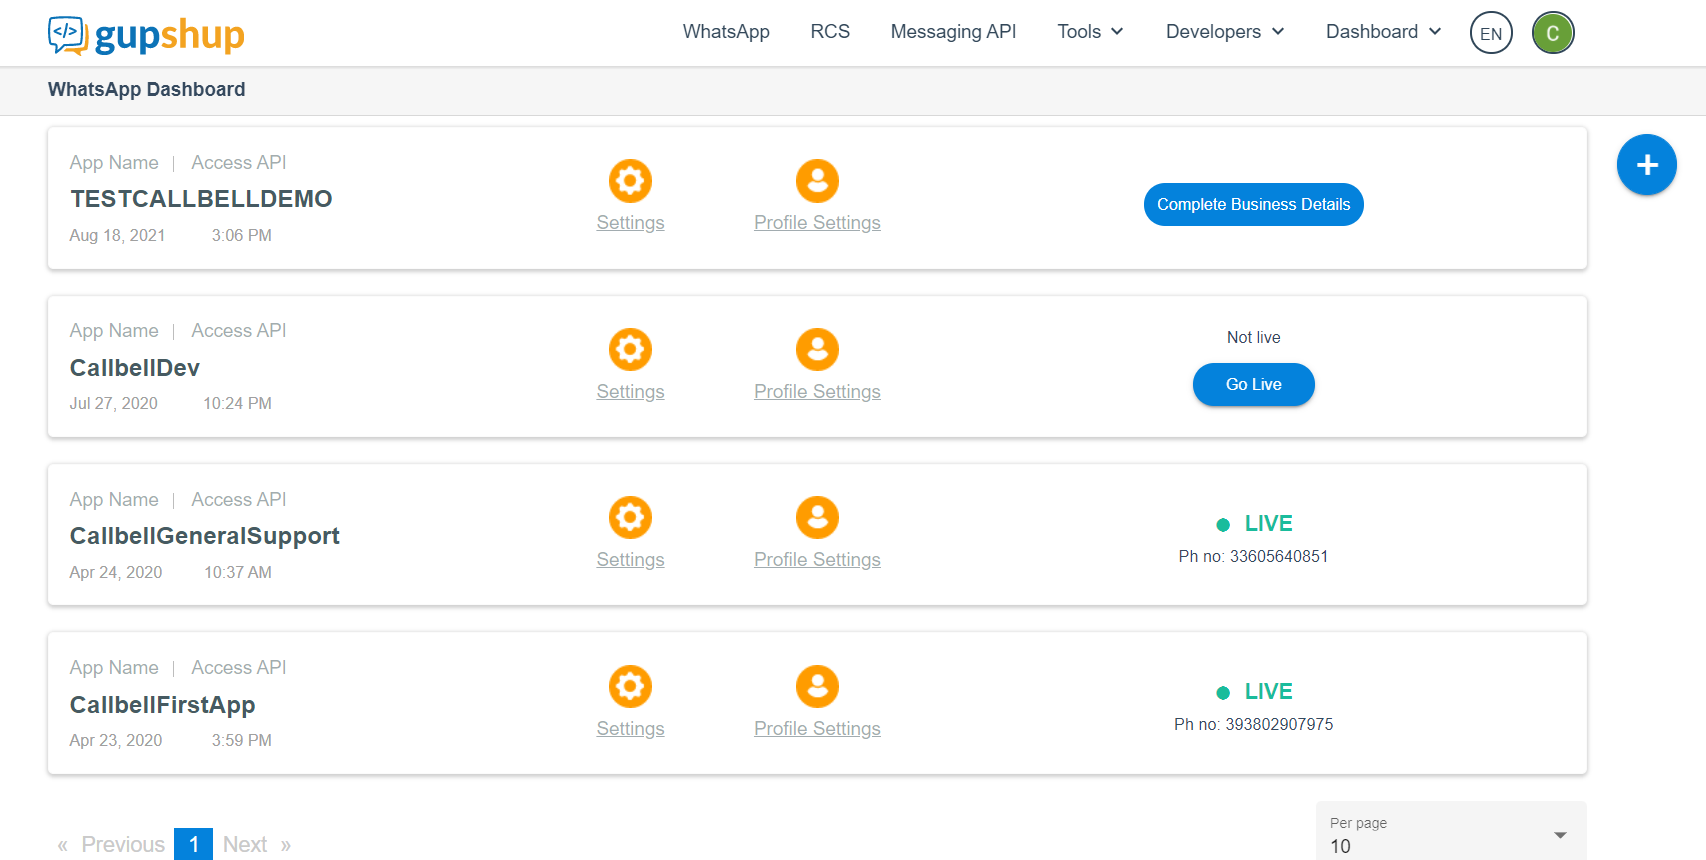The image size is (1706, 860).
Task: Open Profile Settings icon for CallbellGeneralSupport
Action: [817, 518]
